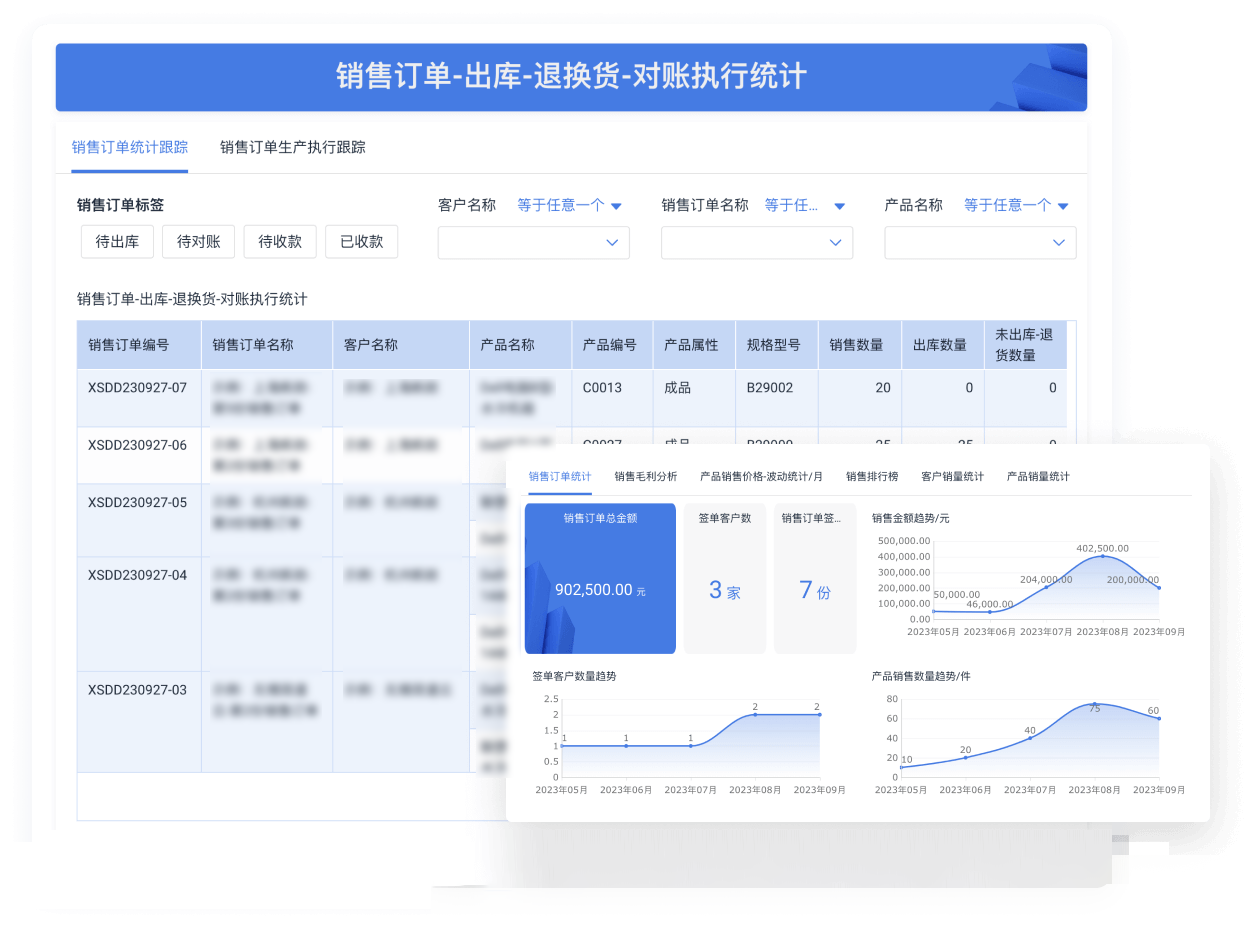View the 产品销量统计 tab
Viewport: 1258px width, 928px height.
[x=1038, y=477]
